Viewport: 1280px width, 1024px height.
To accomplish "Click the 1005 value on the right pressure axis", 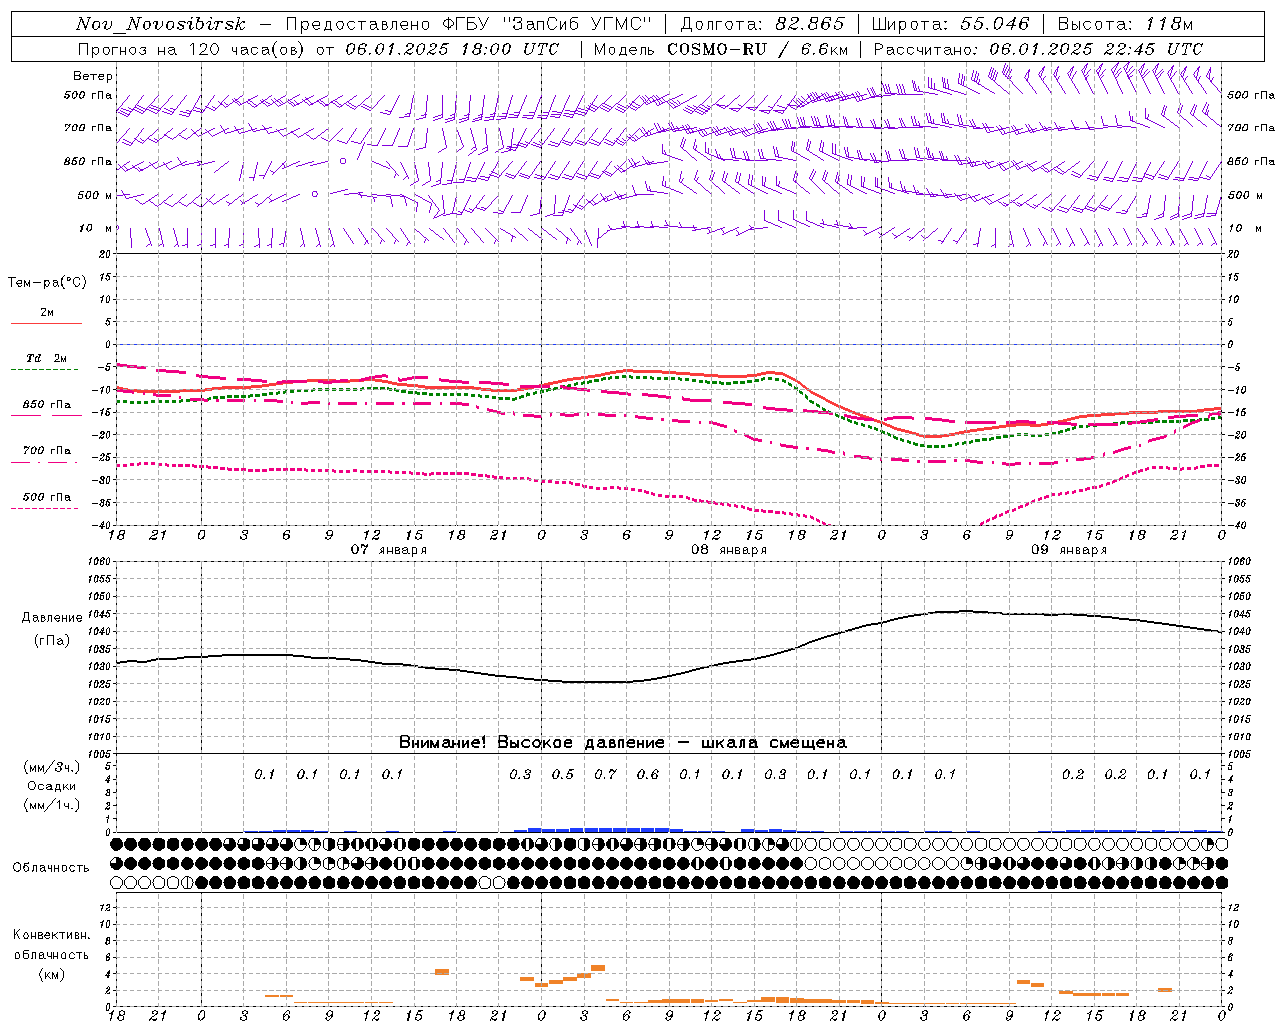I will (x=1239, y=753).
